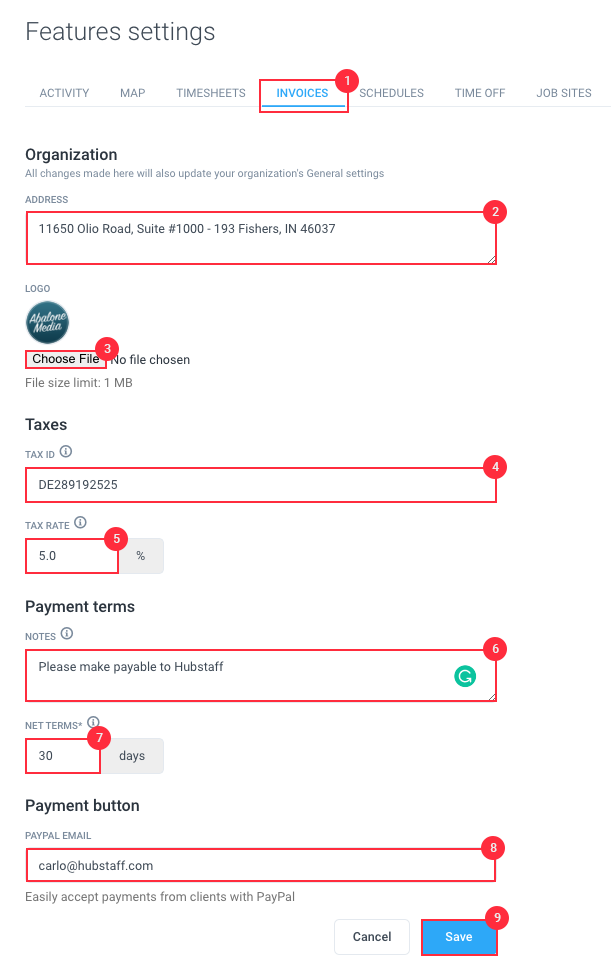Image resolution: width=611 pixels, height=969 pixels.
Task: Switch to the Schedules tab
Action: coord(391,93)
